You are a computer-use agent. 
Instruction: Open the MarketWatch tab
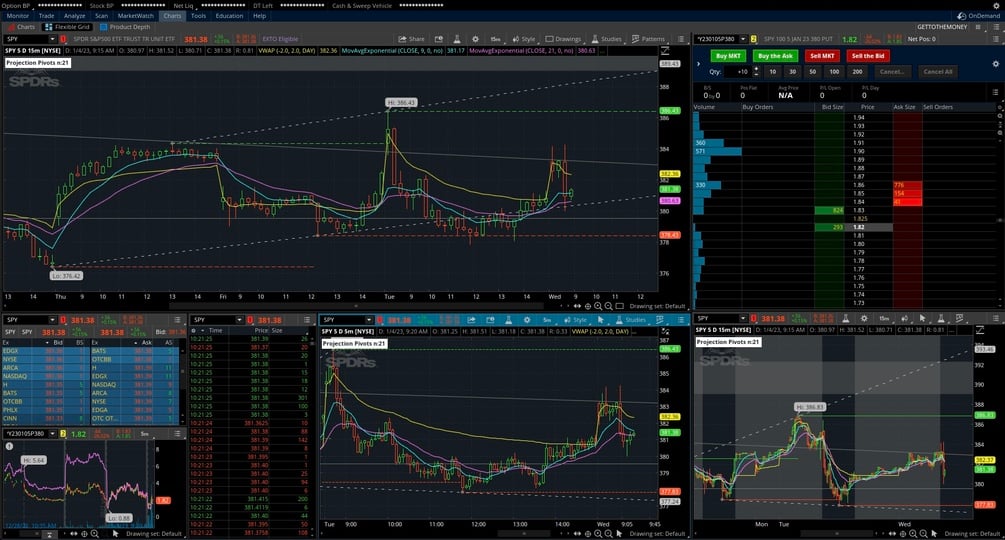[136, 16]
